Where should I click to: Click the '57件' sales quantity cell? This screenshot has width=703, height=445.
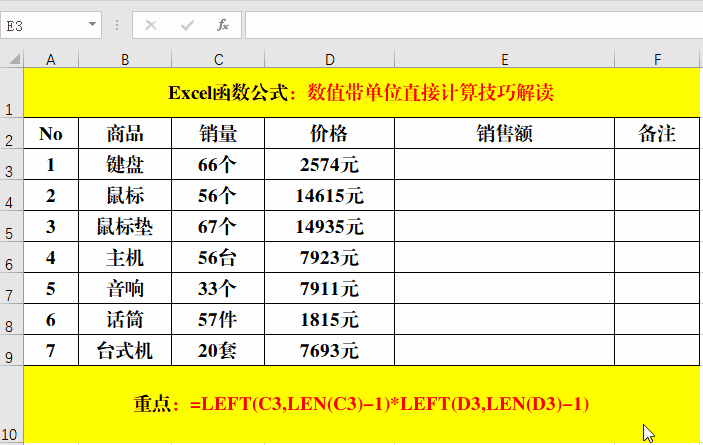[218, 319]
